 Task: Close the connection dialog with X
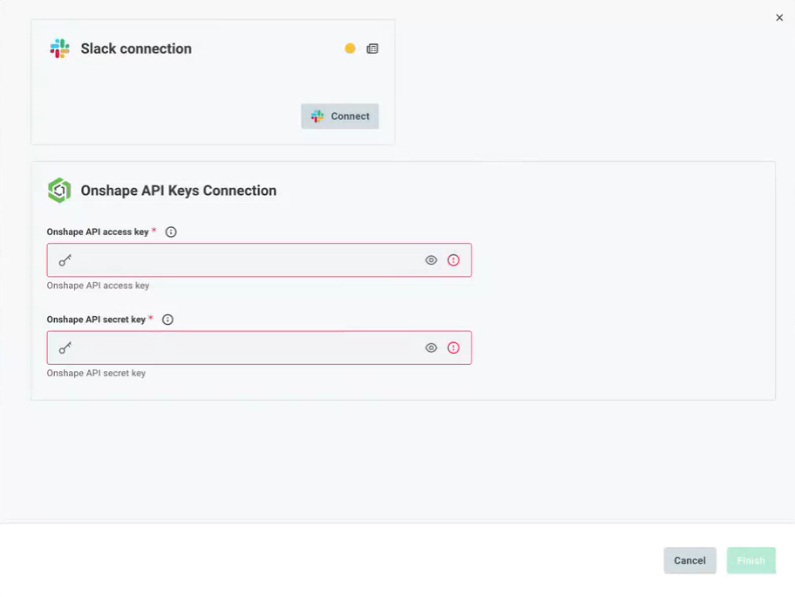pyautogui.click(x=779, y=18)
